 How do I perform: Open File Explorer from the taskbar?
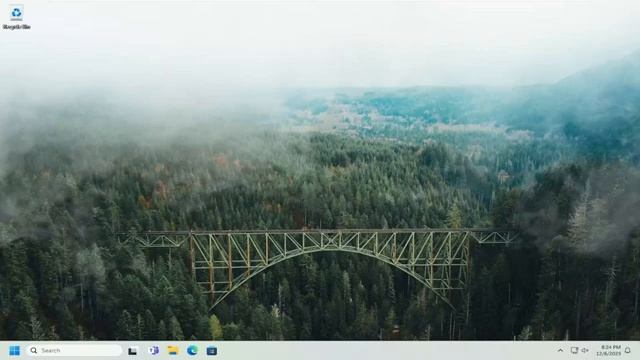(173, 350)
